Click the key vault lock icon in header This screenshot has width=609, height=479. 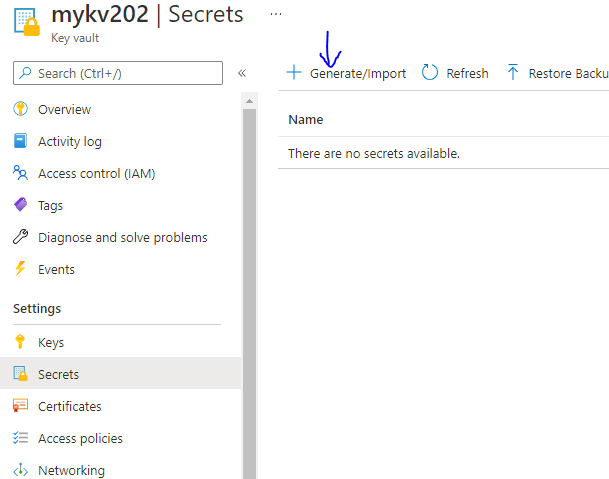point(25,23)
